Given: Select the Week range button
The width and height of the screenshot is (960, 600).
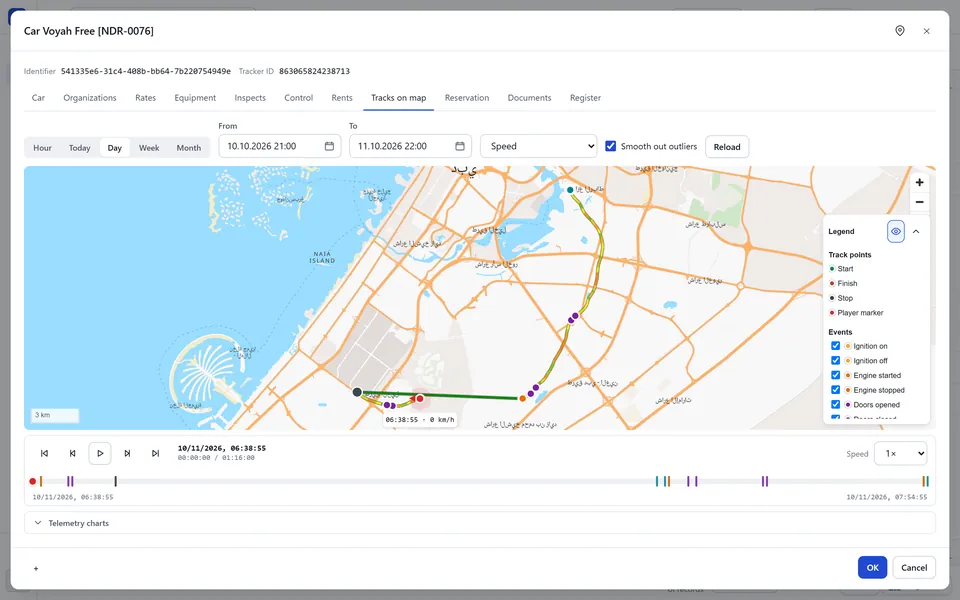Looking at the screenshot, I should point(149,148).
